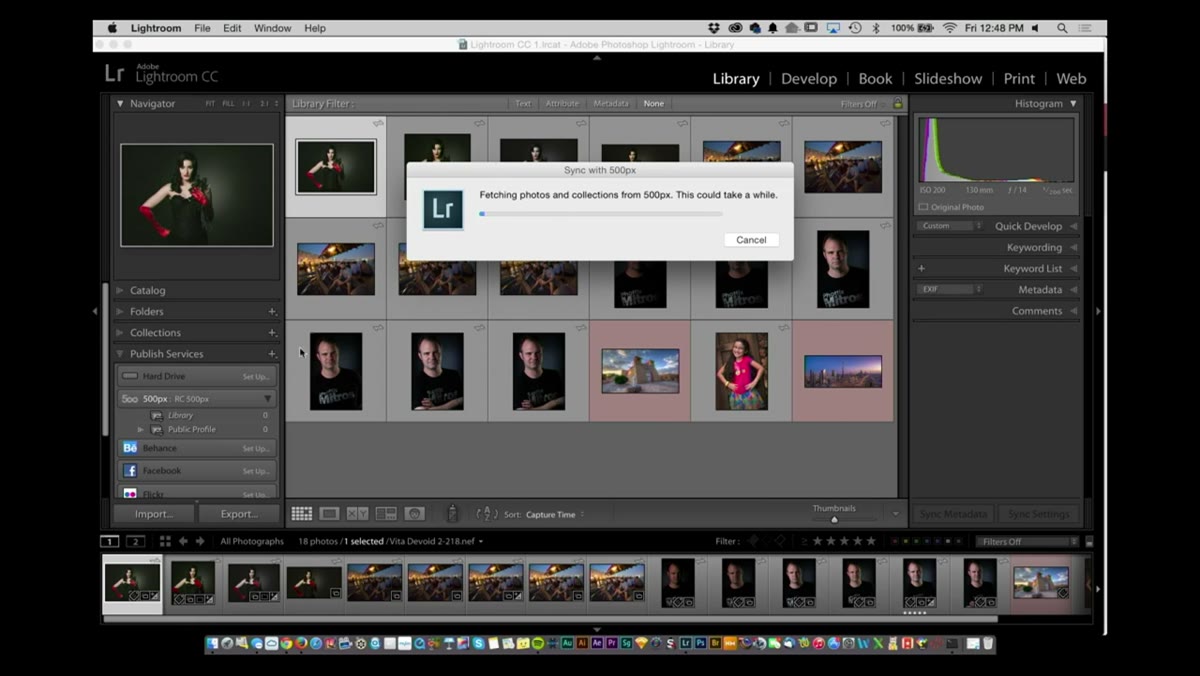1200x676 pixels.
Task: Expand the Folders panel
Action: [x=120, y=311]
